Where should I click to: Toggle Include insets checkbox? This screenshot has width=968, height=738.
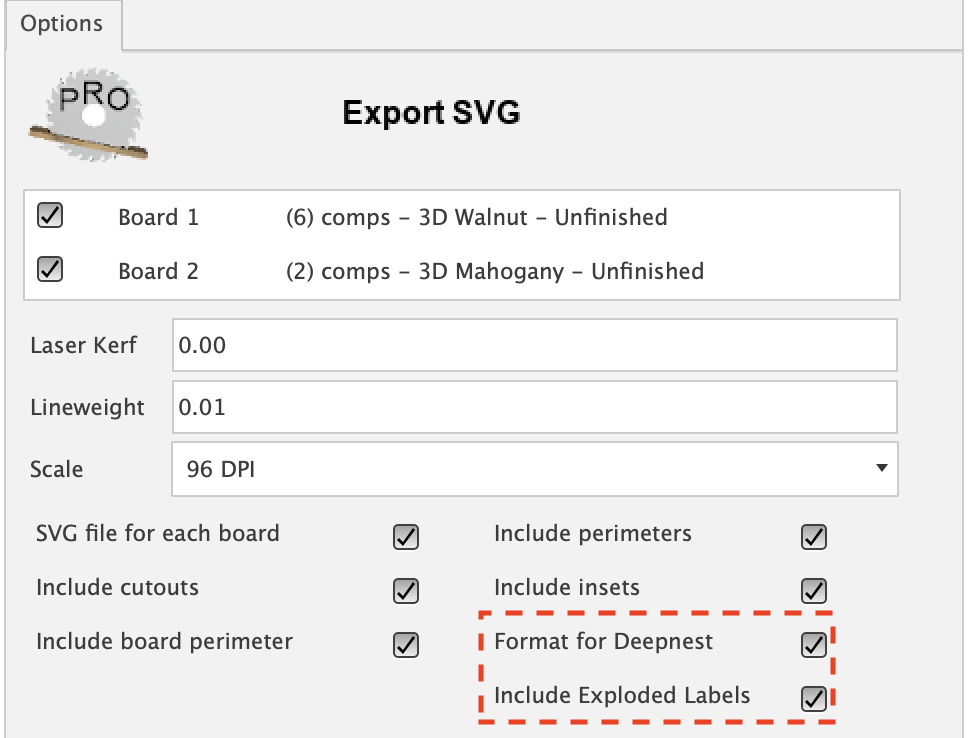[x=814, y=591]
